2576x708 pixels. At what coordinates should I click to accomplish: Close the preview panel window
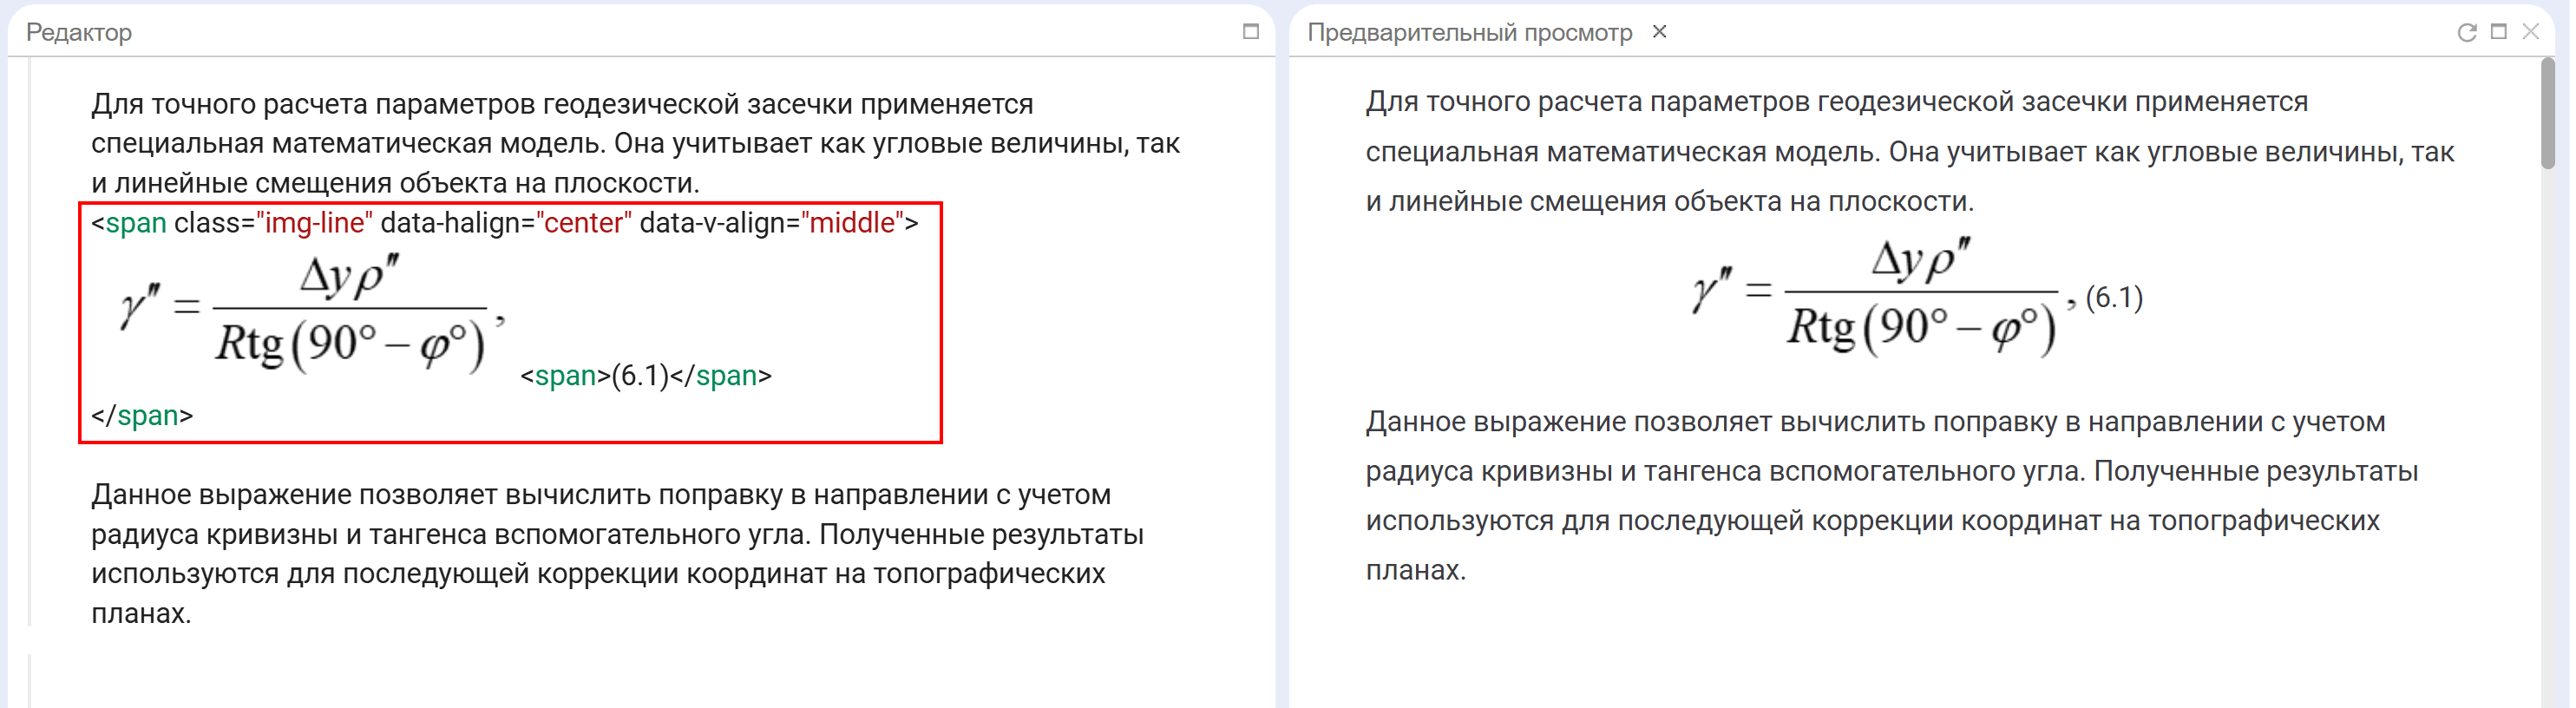pos(2531,32)
